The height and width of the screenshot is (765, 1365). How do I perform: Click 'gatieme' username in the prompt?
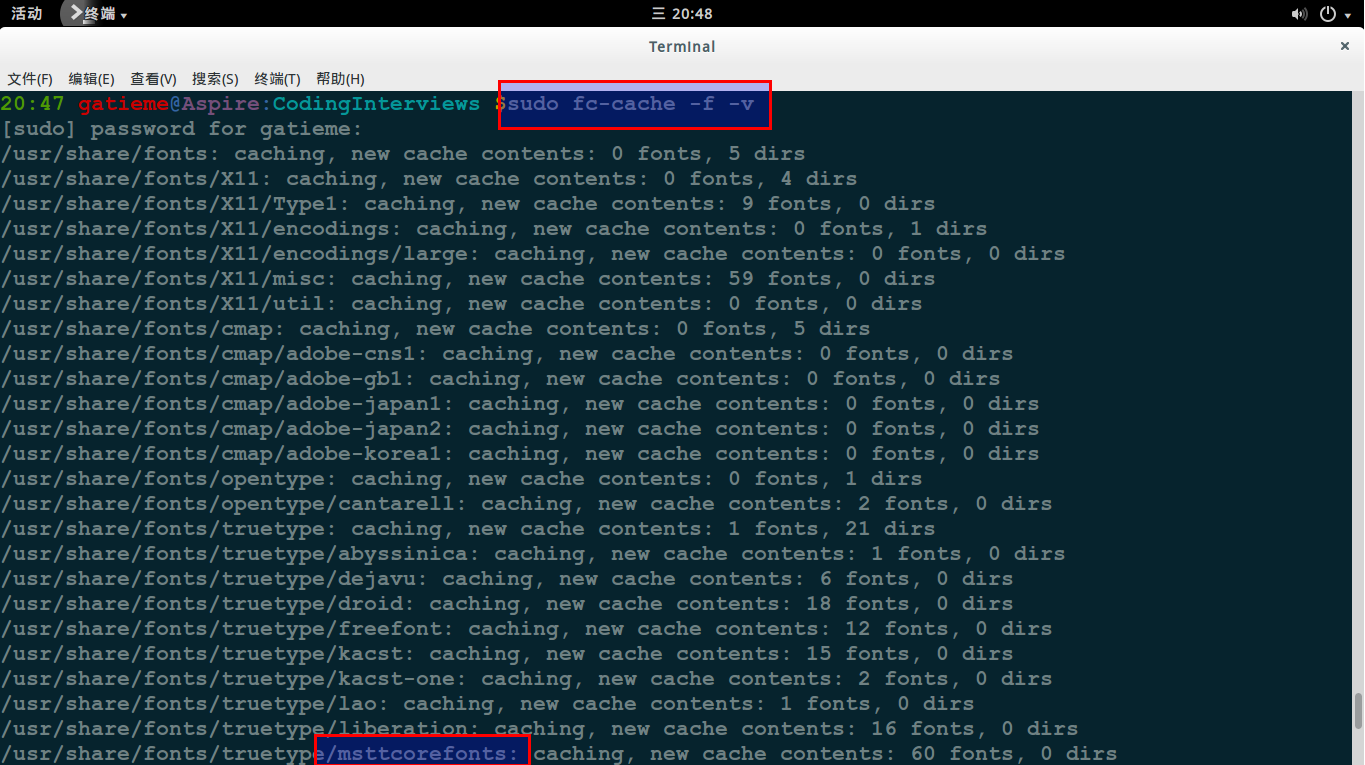pos(124,104)
